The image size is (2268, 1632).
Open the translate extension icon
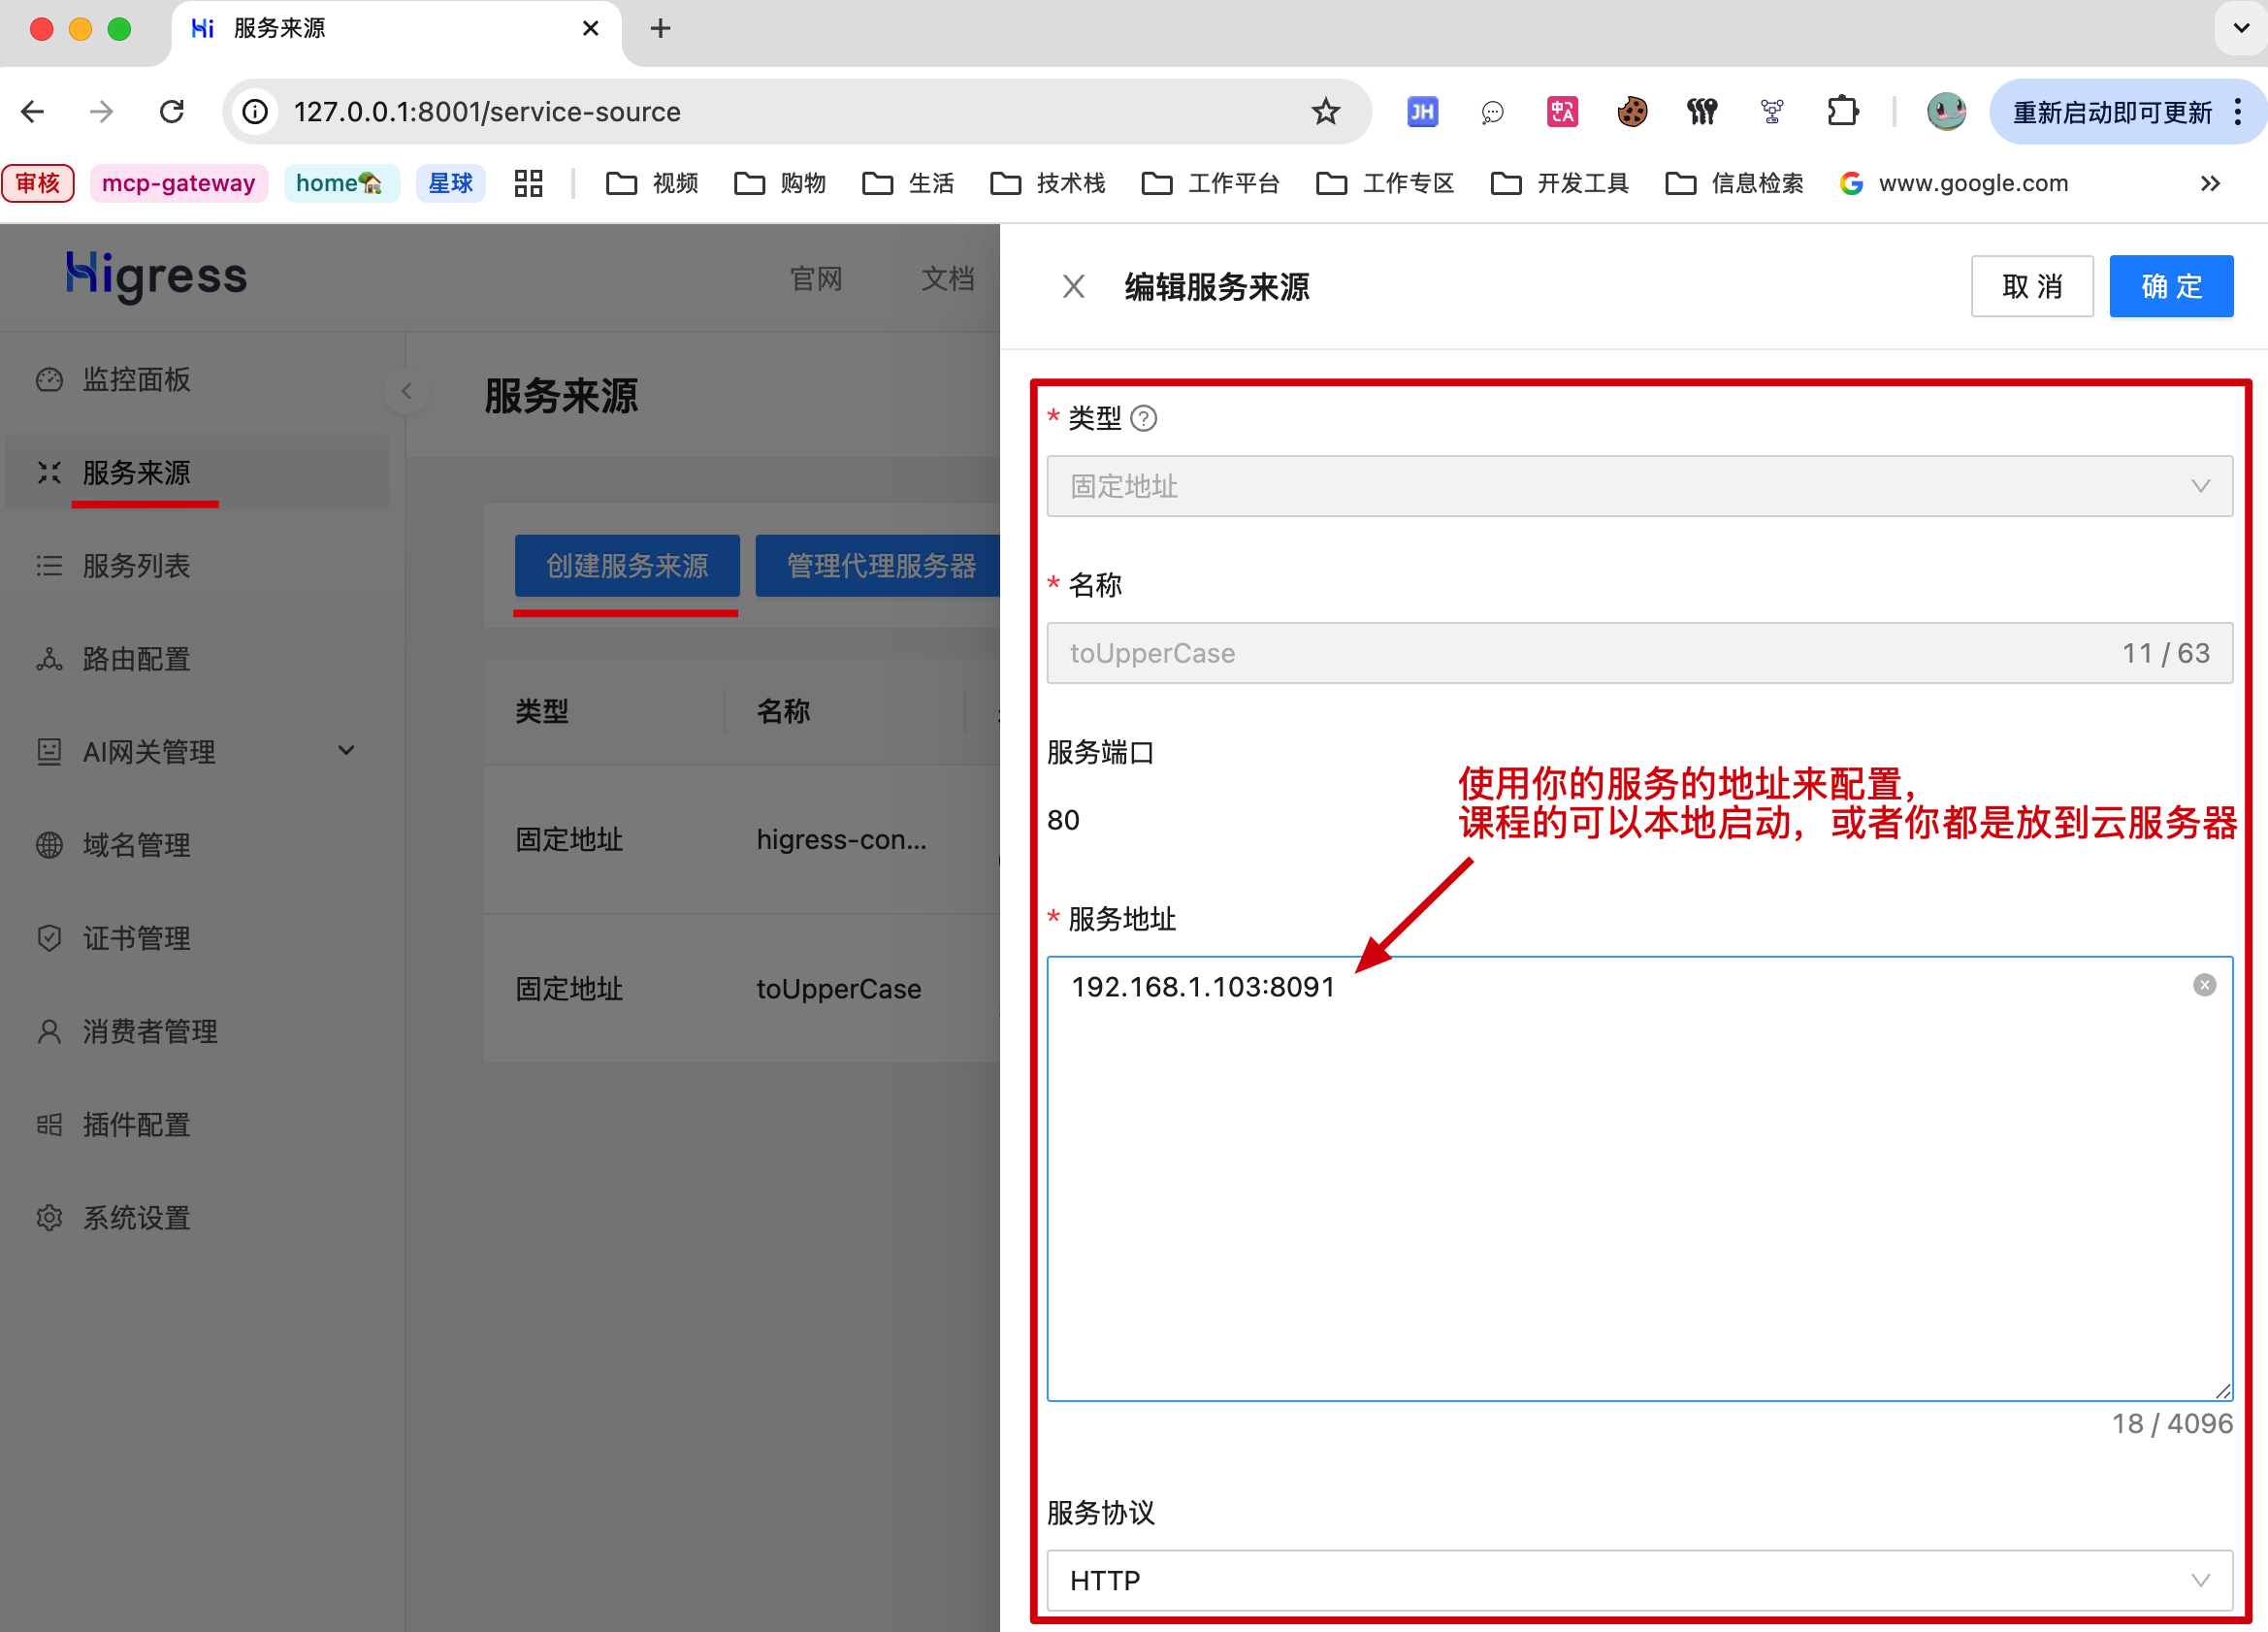(1562, 111)
